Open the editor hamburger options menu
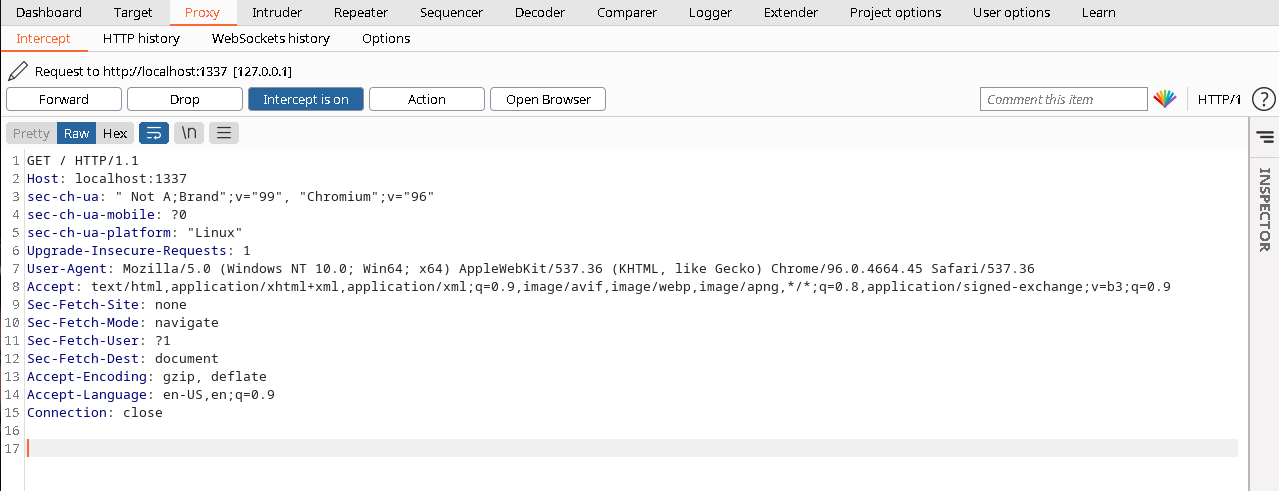The image size is (1279, 491). click(223, 133)
